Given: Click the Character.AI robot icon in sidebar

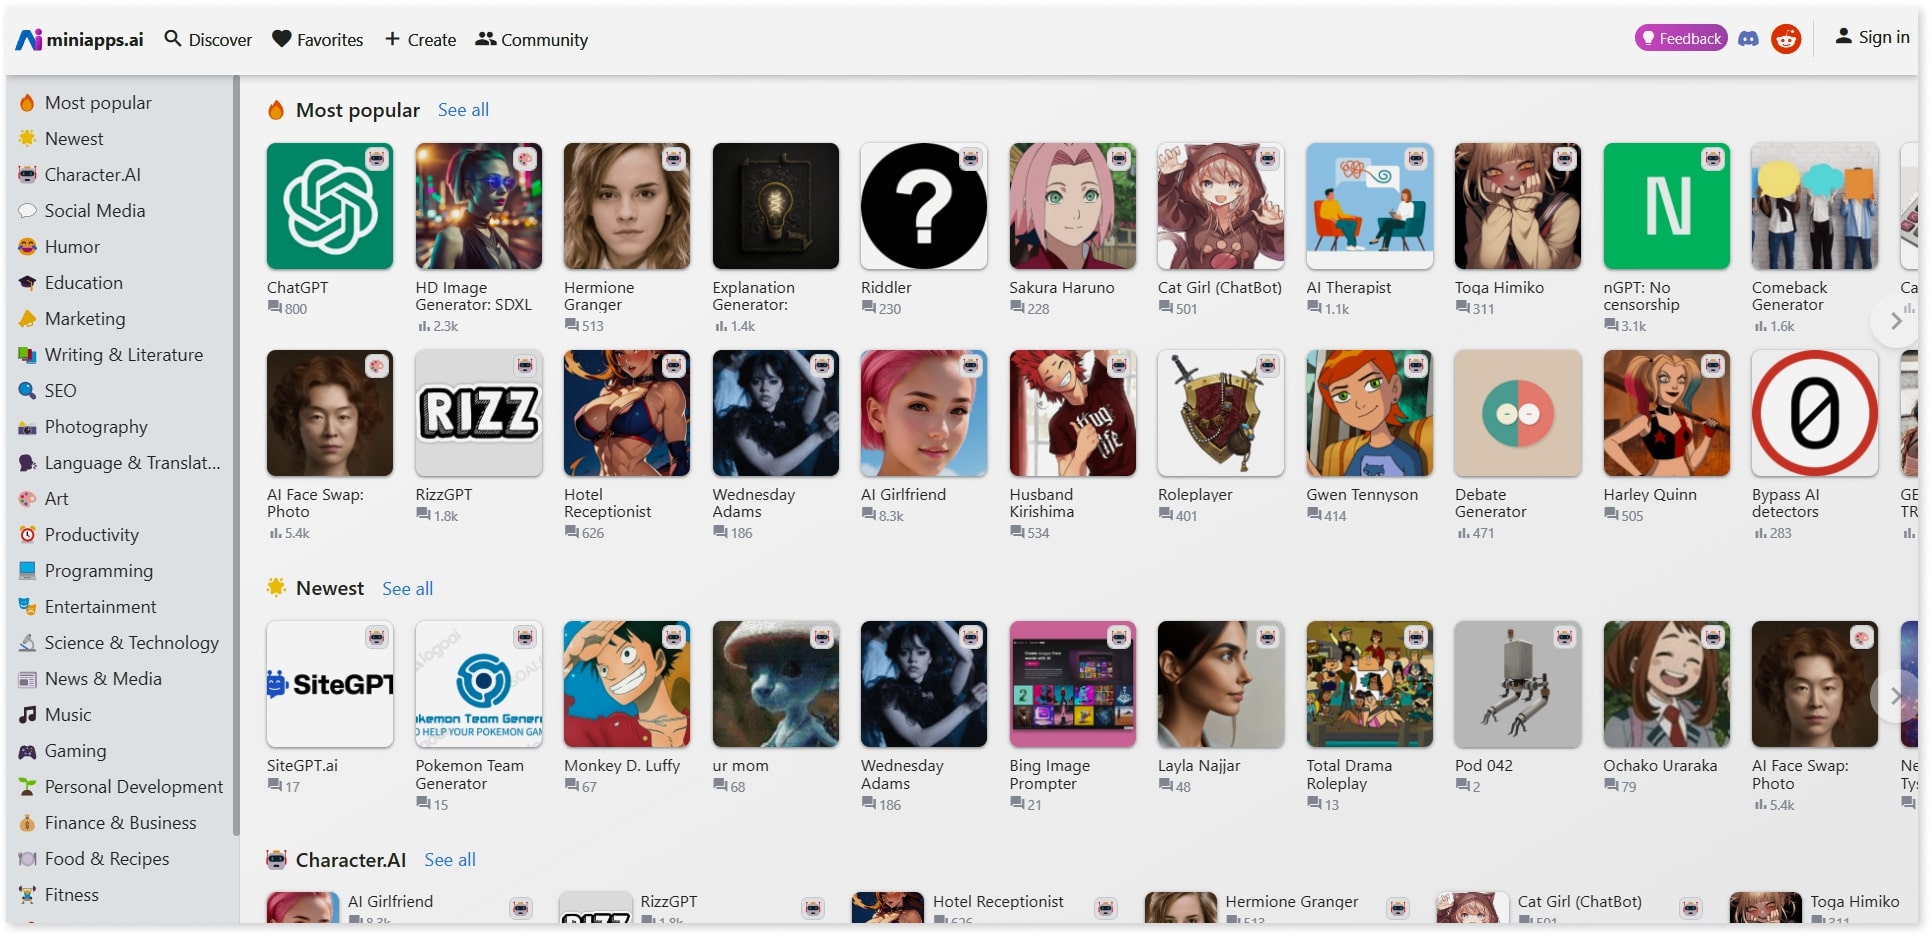Looking at the screenshot, I should click(27, 175).
